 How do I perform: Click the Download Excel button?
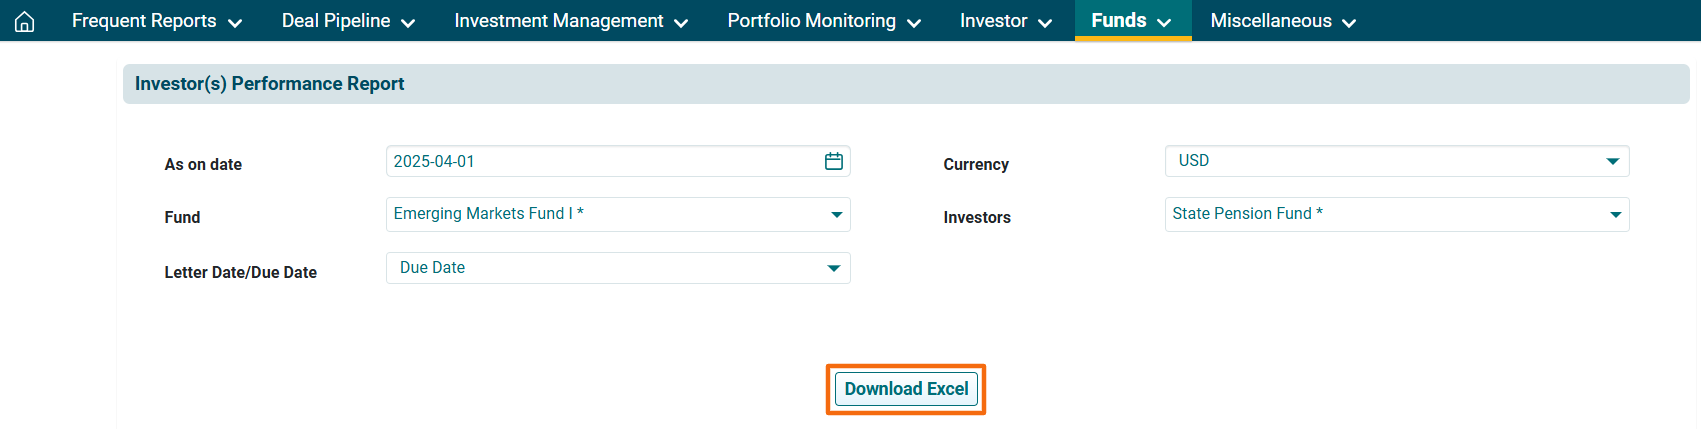point(906,389)
